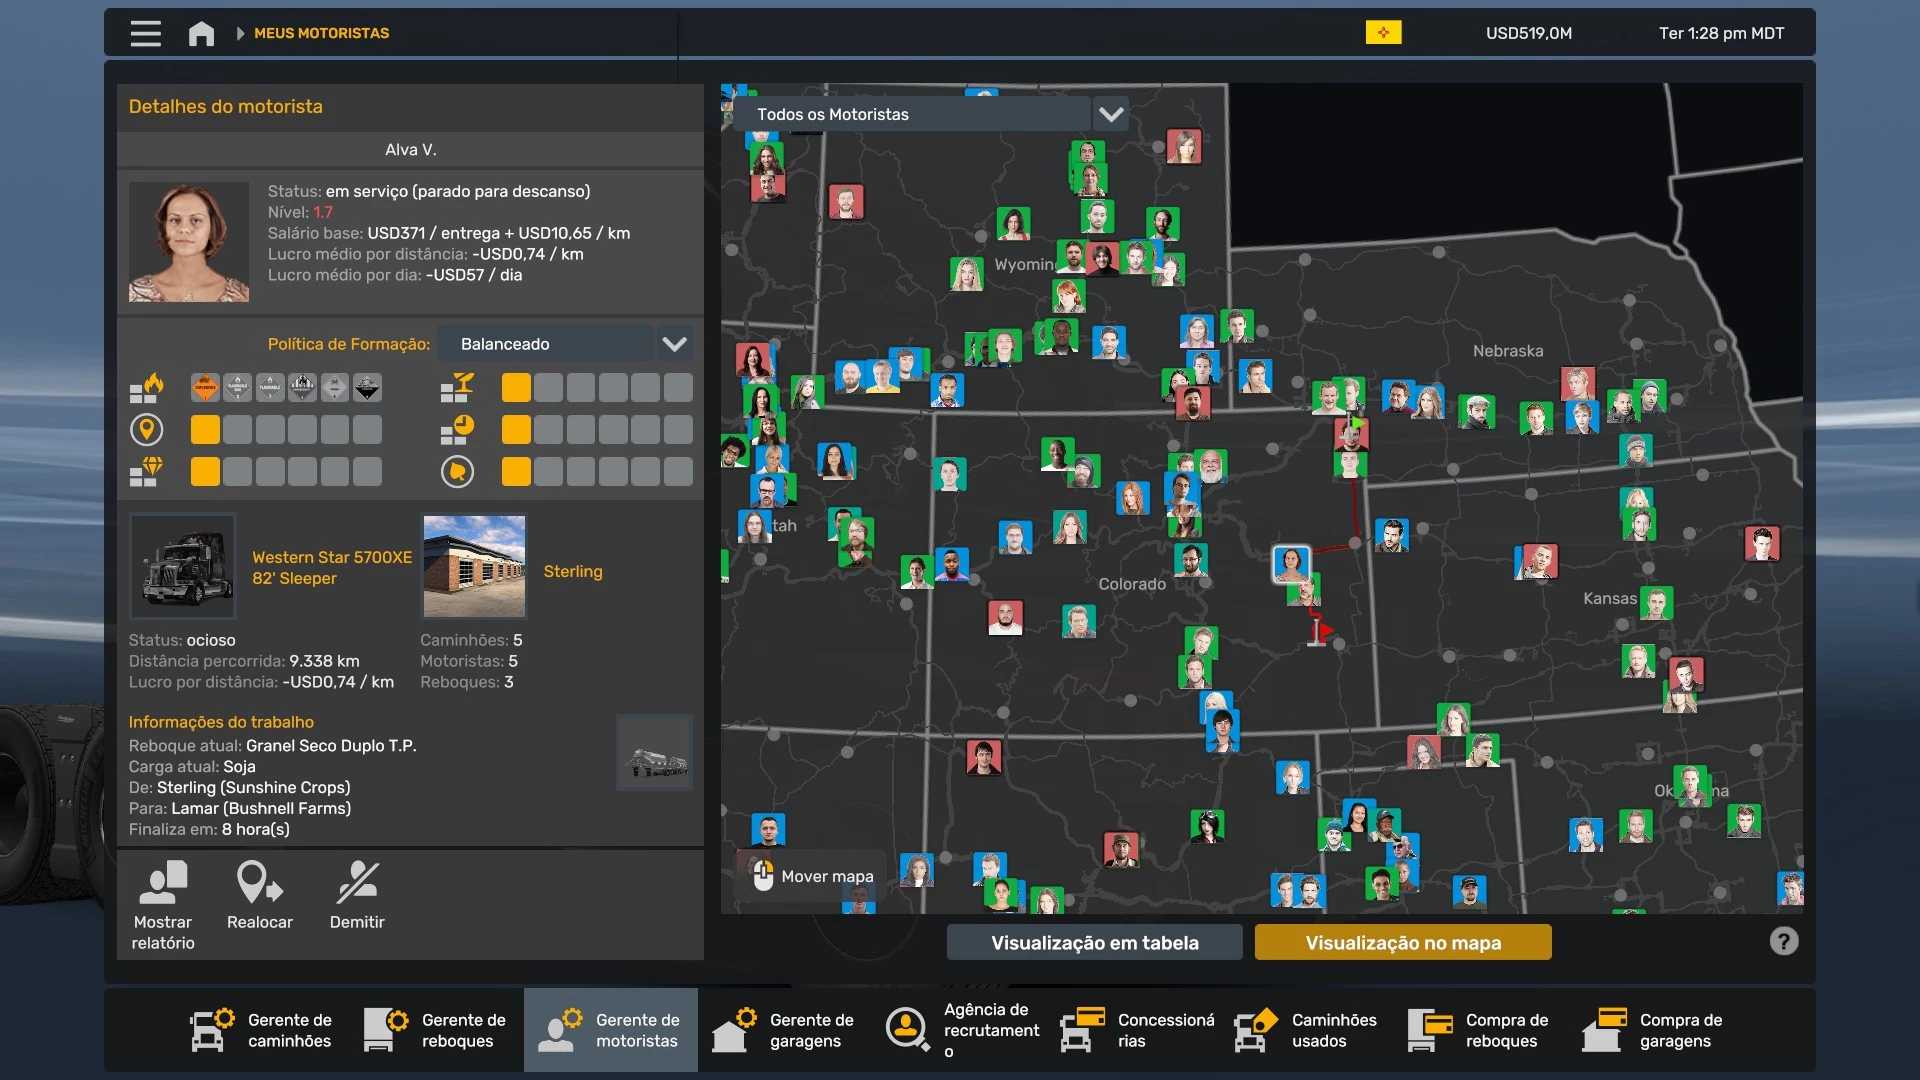The width and height of the screenshot is (1920, 1080).
Task: Switch to Visualização em tabela
Action: click(x=1094, y=942)
